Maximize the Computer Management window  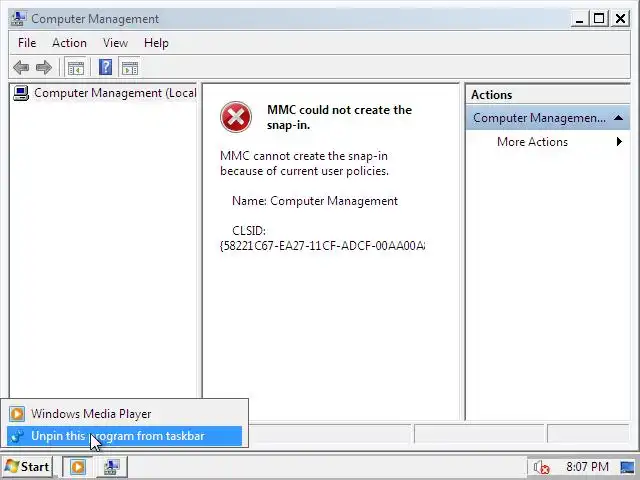click(x=599, y=18)
